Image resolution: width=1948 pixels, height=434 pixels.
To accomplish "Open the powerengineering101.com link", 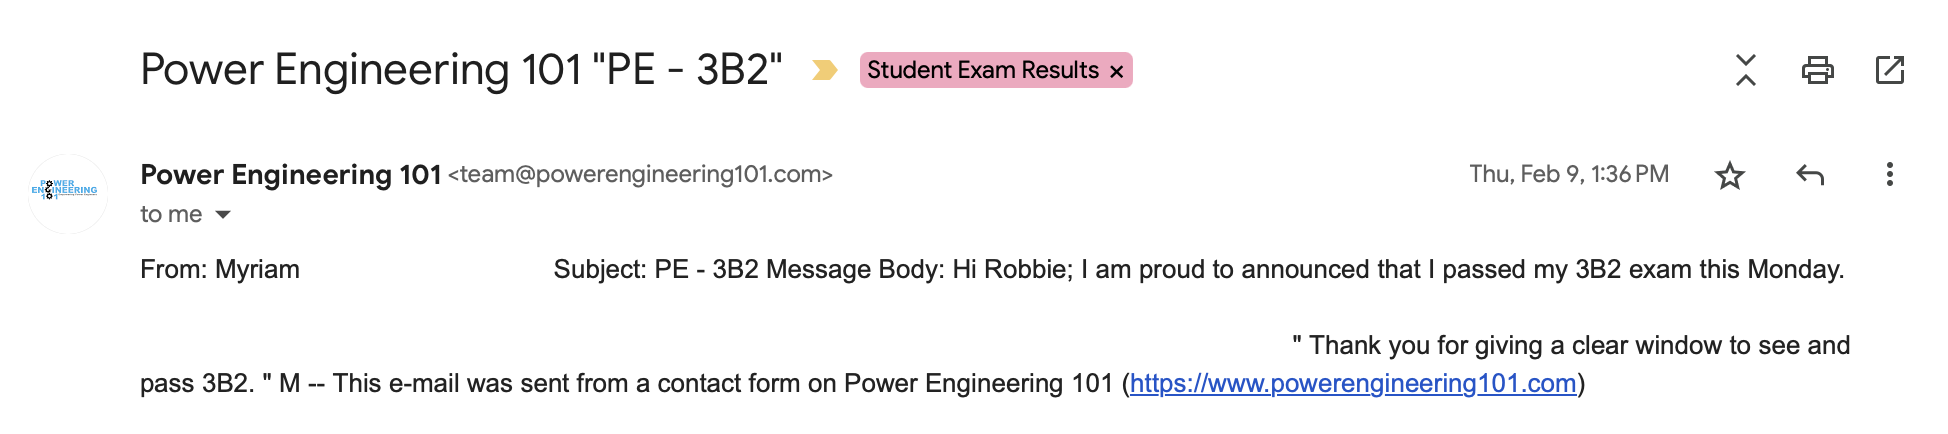I will tap(1352, 384).
